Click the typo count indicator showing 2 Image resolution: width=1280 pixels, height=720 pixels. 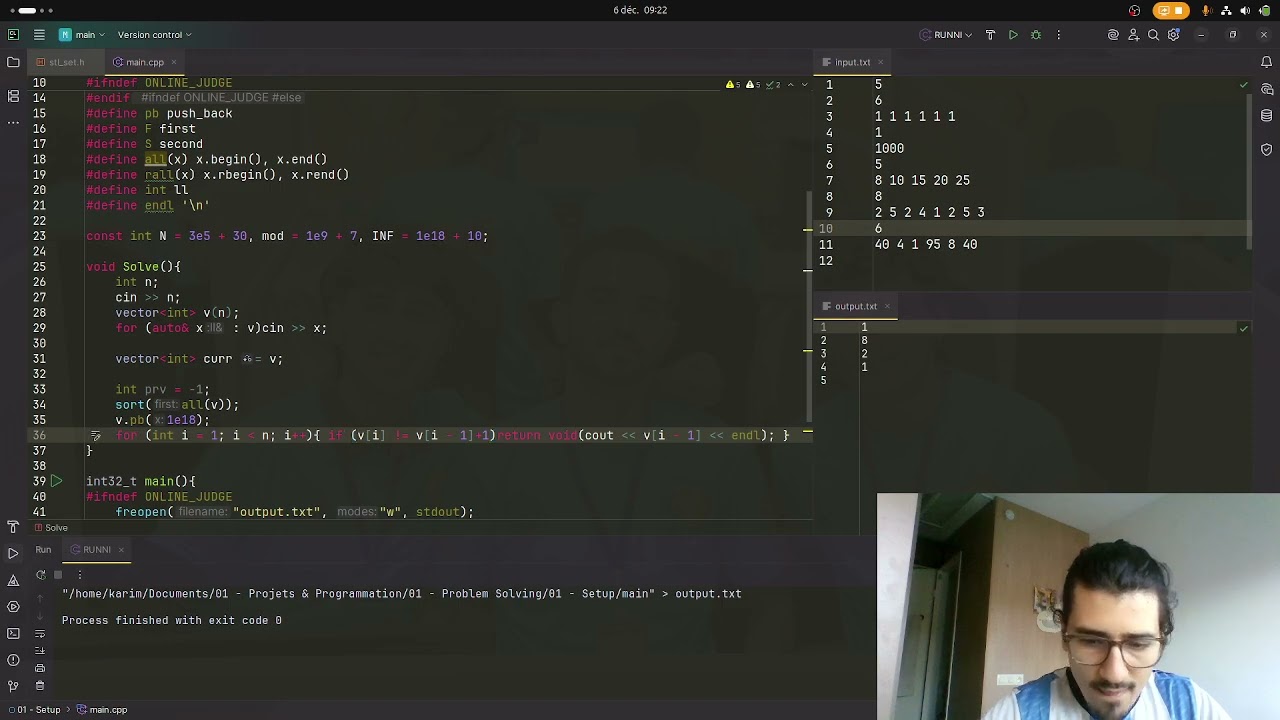click(772, 85)
